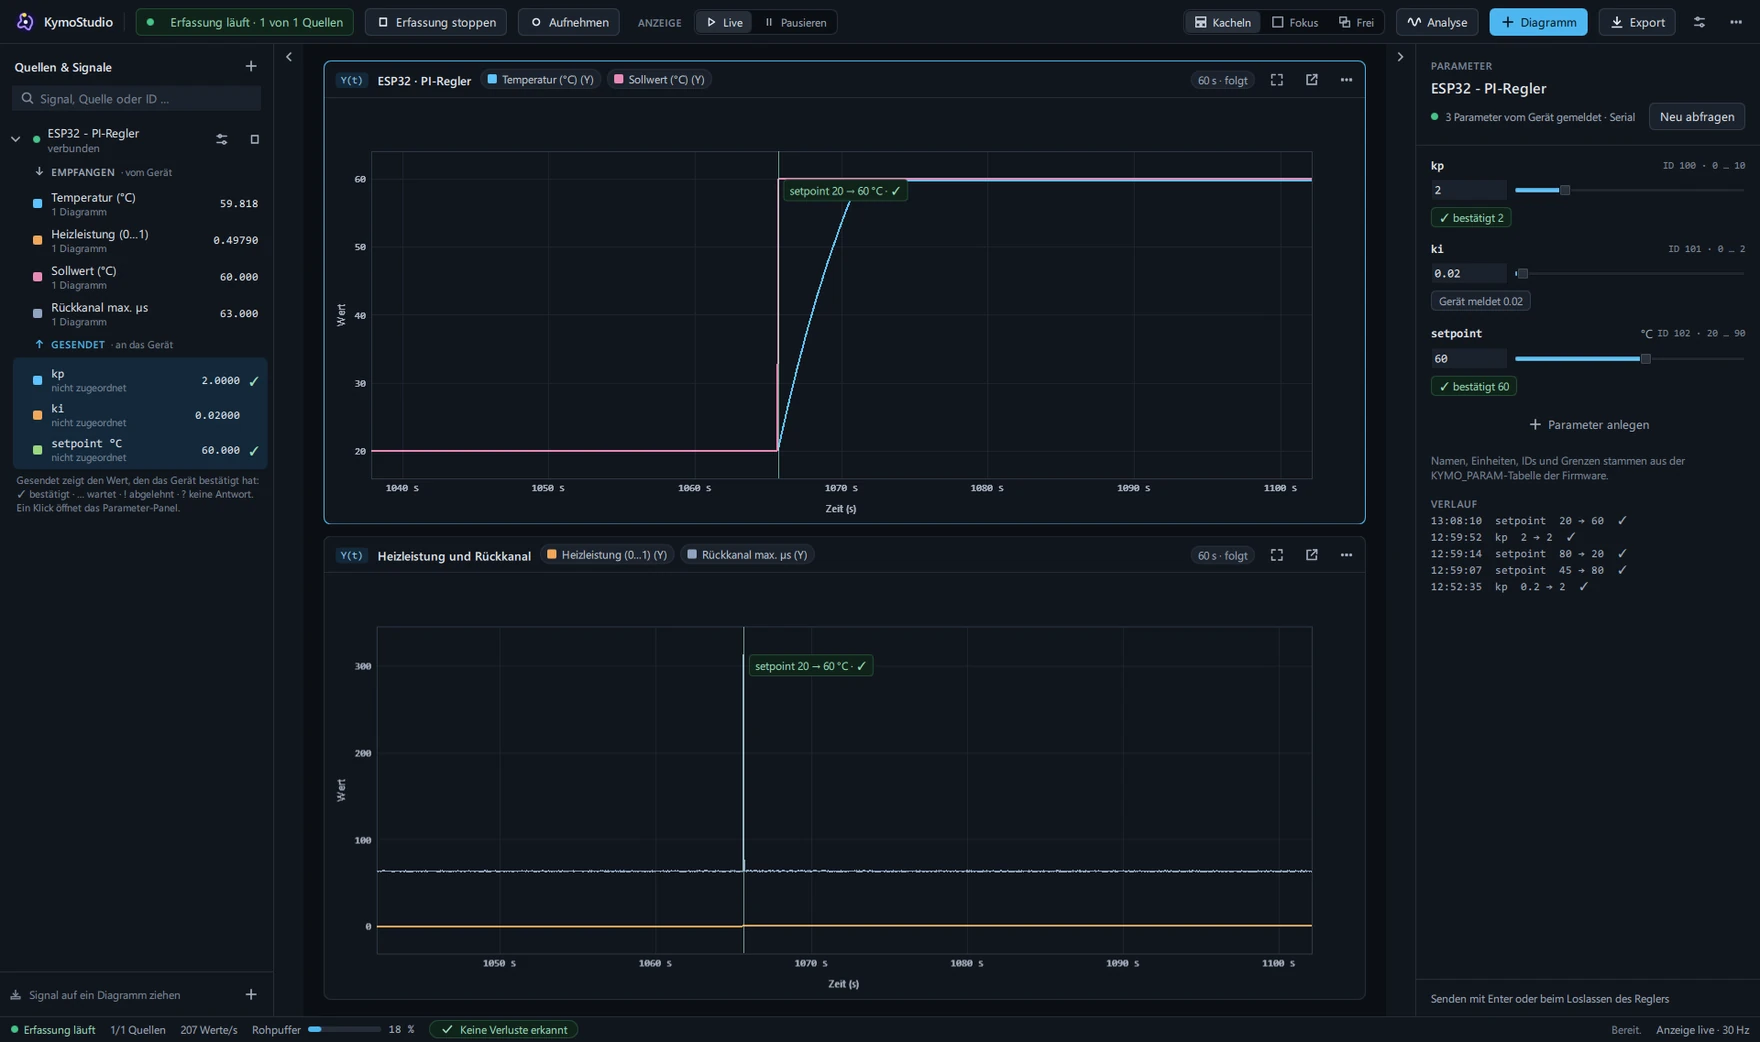This screenshot has width=1760, height=1042.
Task: Open the Analyse view
Action: (1437, 22)
